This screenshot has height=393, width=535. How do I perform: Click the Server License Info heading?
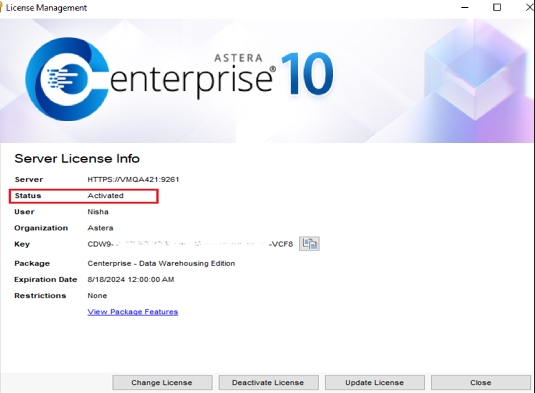tap(77, 159)
